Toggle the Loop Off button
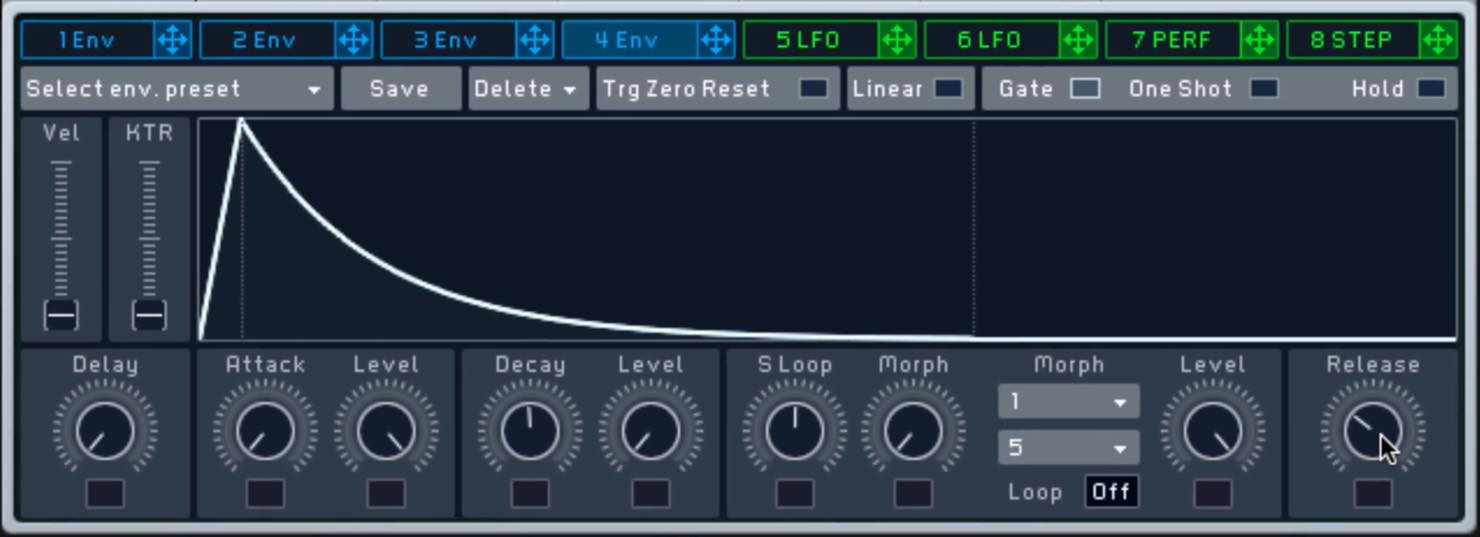 pos(1112,492)
